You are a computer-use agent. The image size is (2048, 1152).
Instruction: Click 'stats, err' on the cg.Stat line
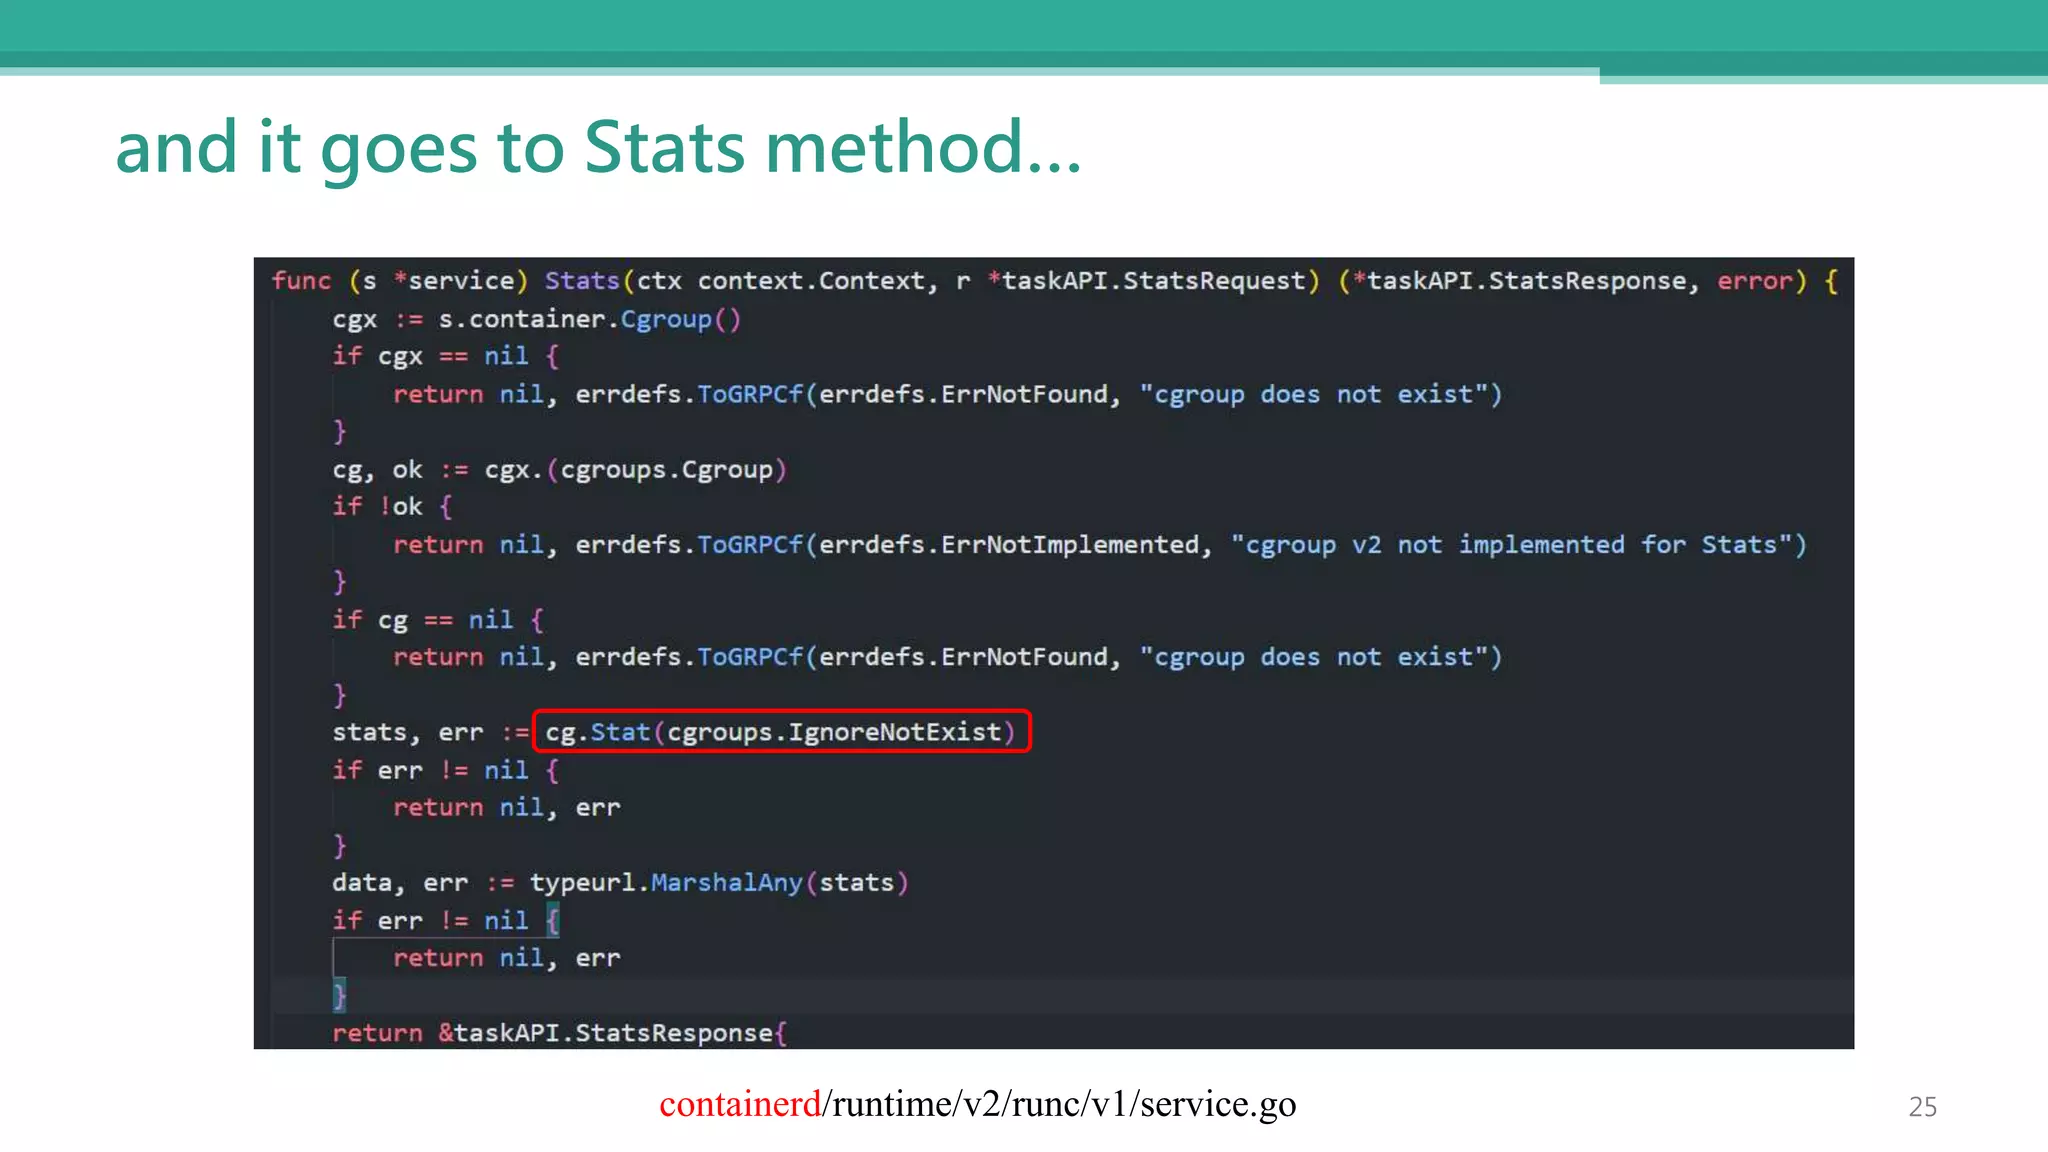[408, 733]
